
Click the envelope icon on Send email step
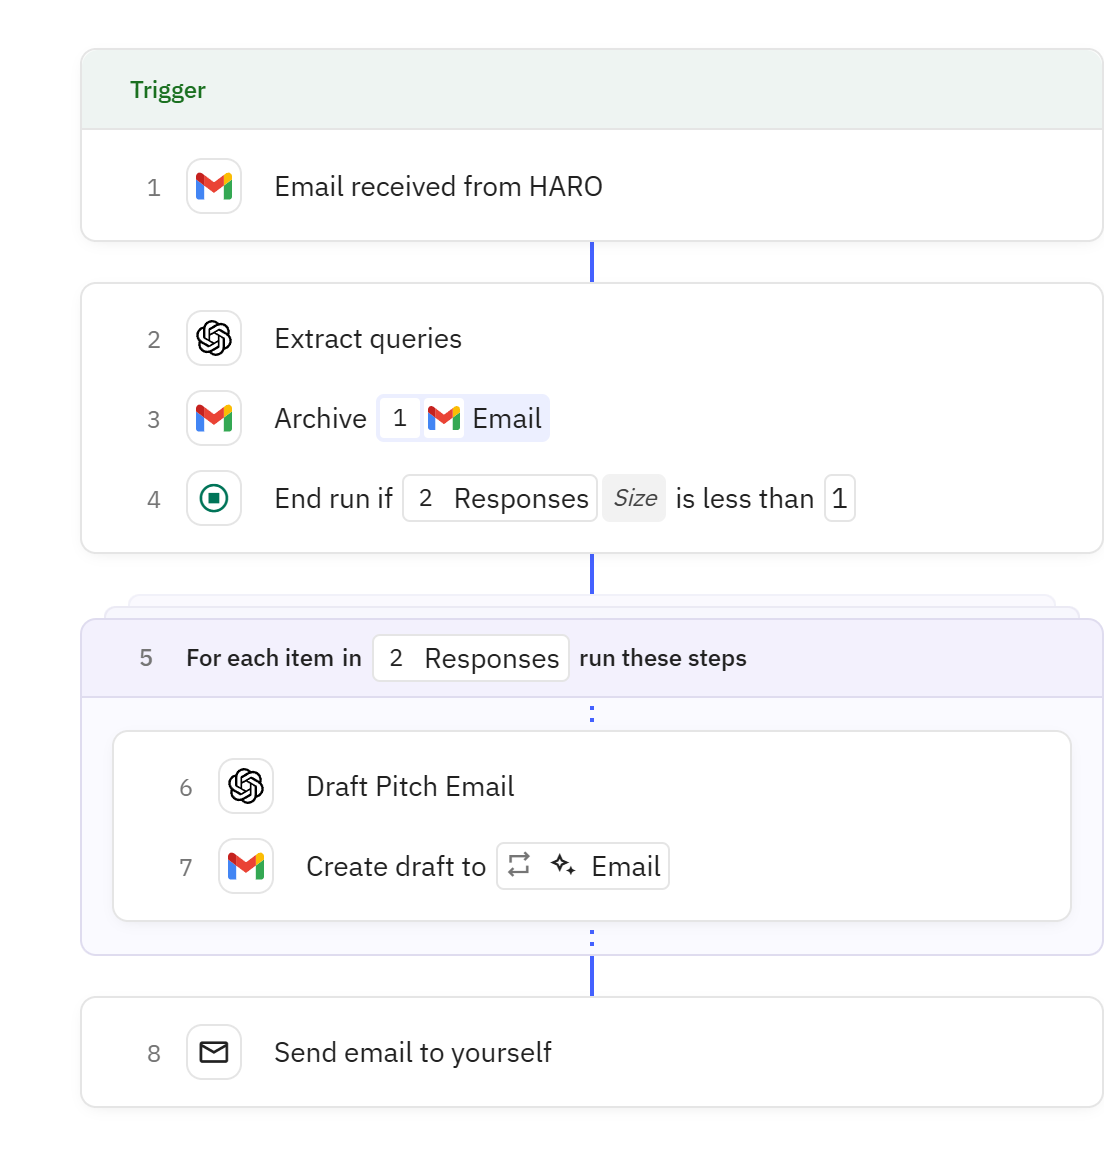click(x=213, y=1052)
